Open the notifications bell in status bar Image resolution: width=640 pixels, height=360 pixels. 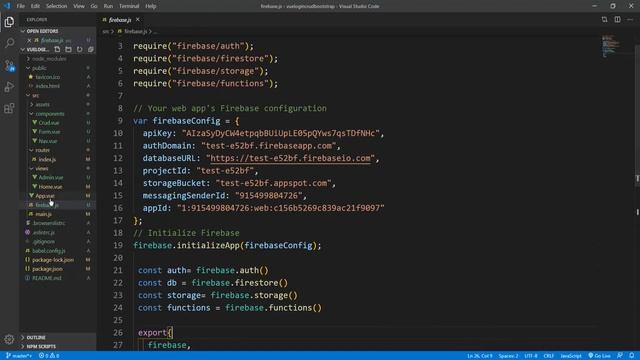(x=631, y=356)
